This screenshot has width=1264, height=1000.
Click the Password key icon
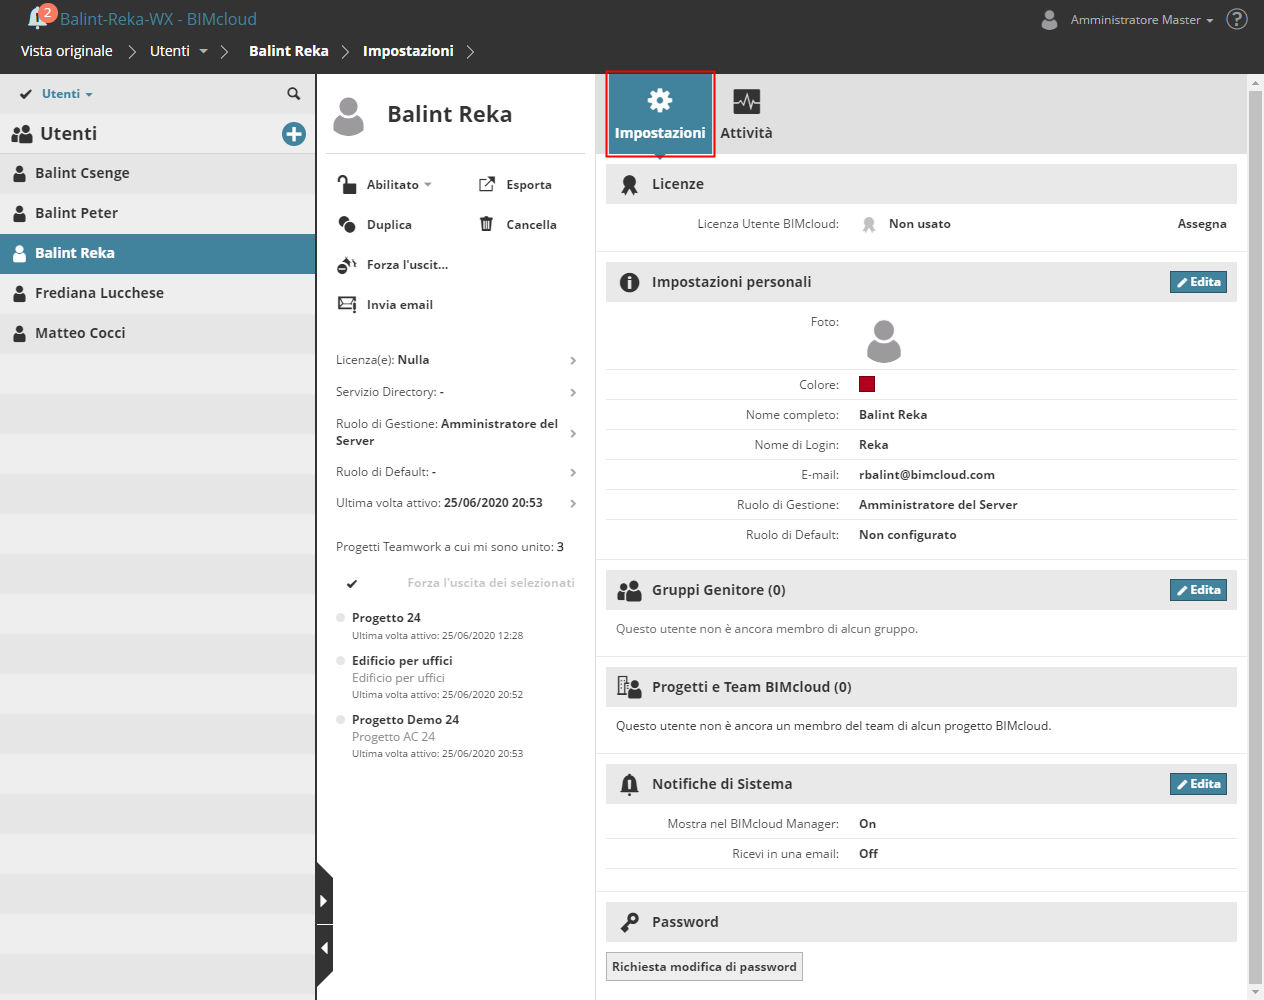(629, 922)
